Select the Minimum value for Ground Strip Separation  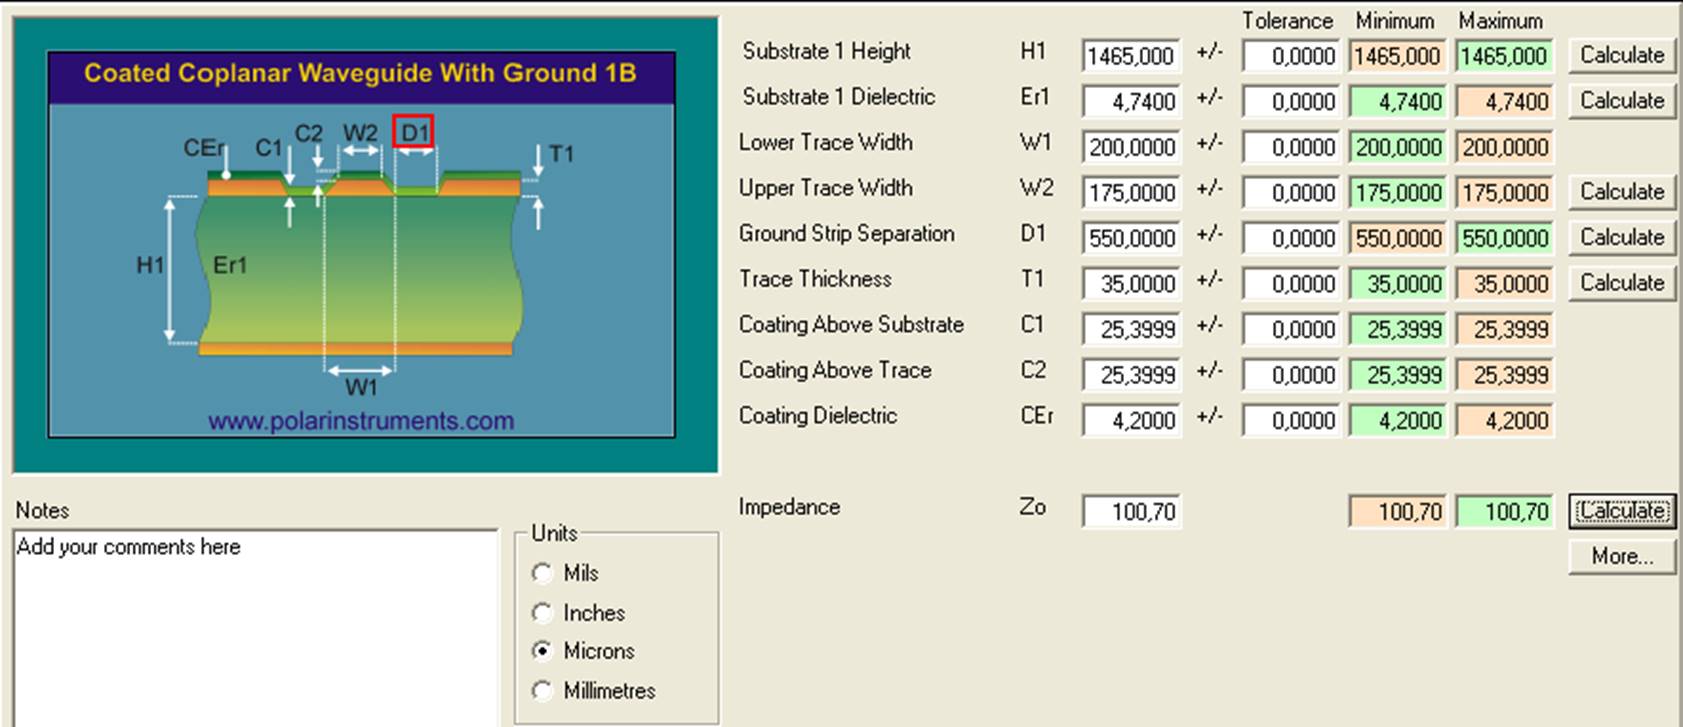point(1397,239)
